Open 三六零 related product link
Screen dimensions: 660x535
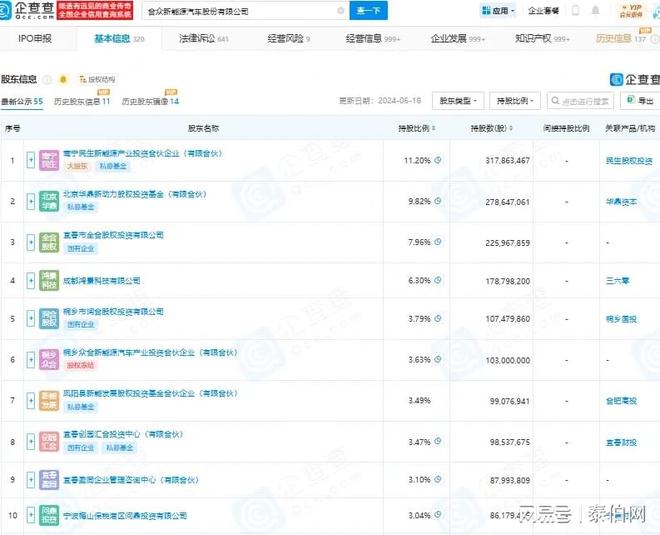617,280
